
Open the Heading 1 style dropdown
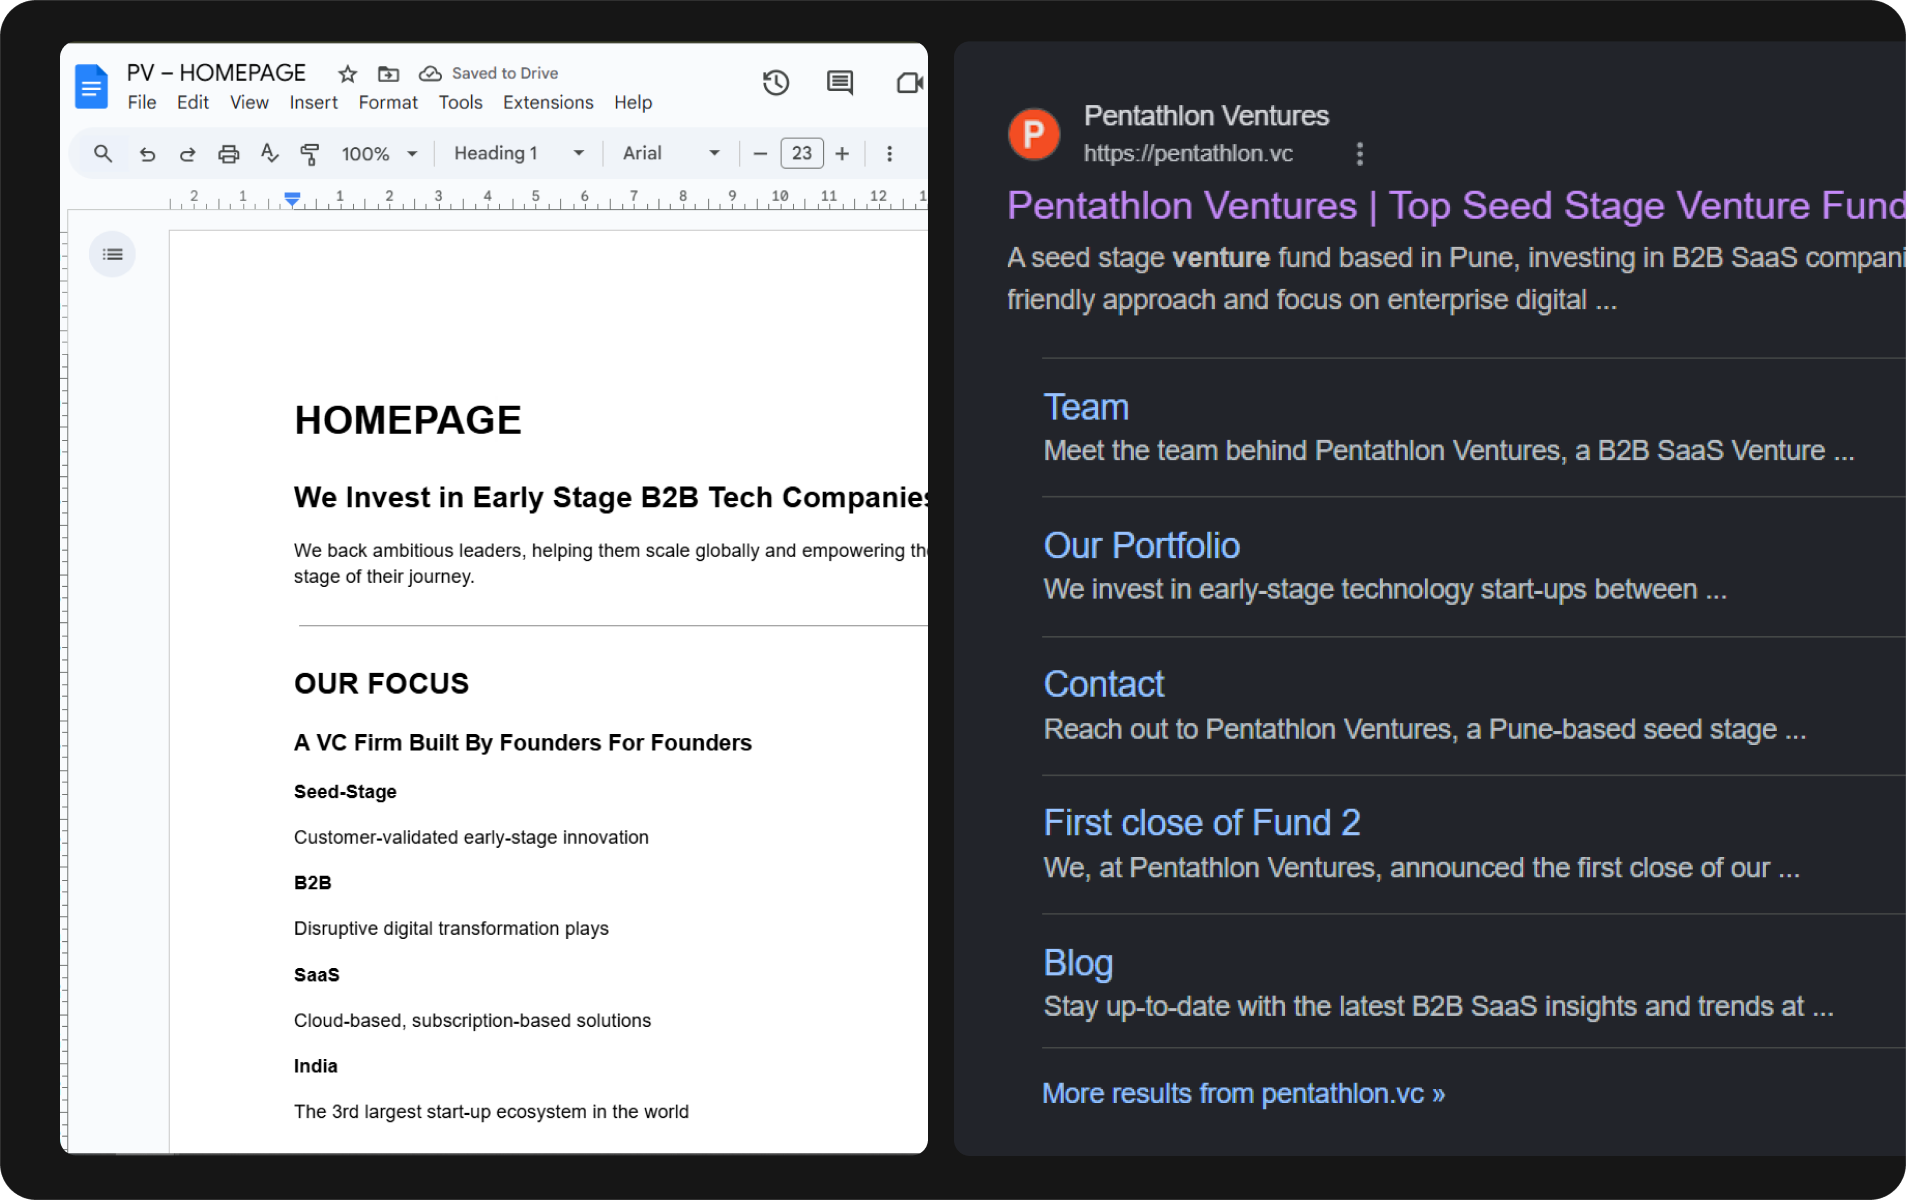[x=519, y=154]
